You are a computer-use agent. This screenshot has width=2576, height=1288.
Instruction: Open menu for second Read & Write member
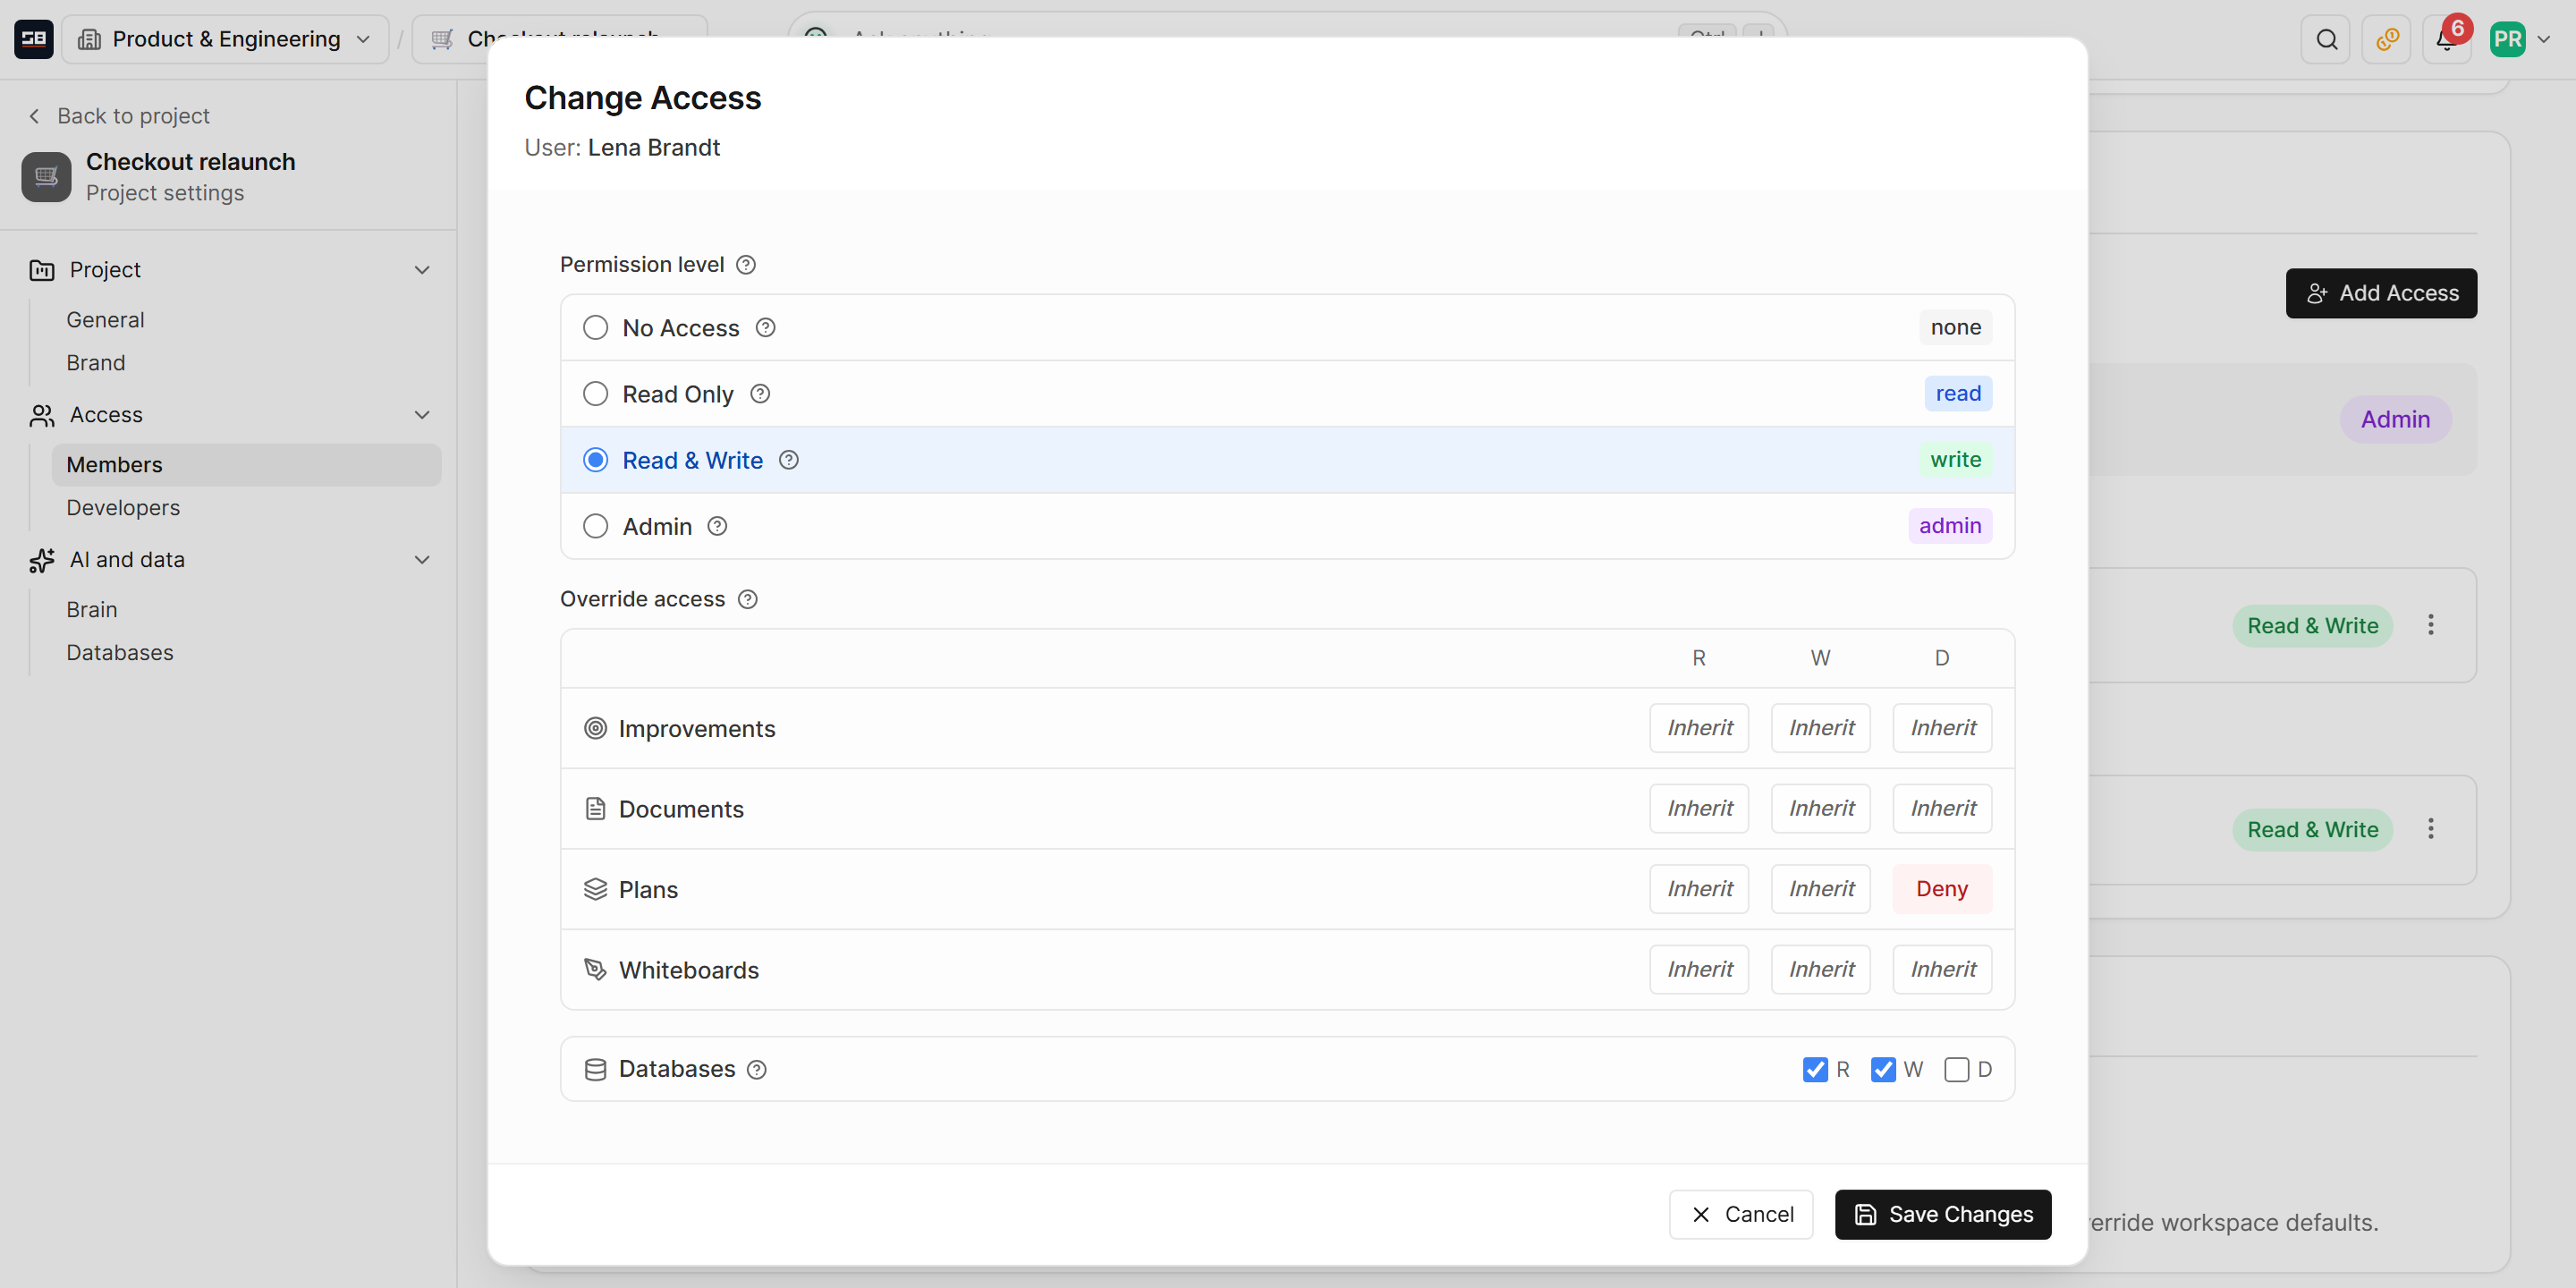pos(2431,829)
